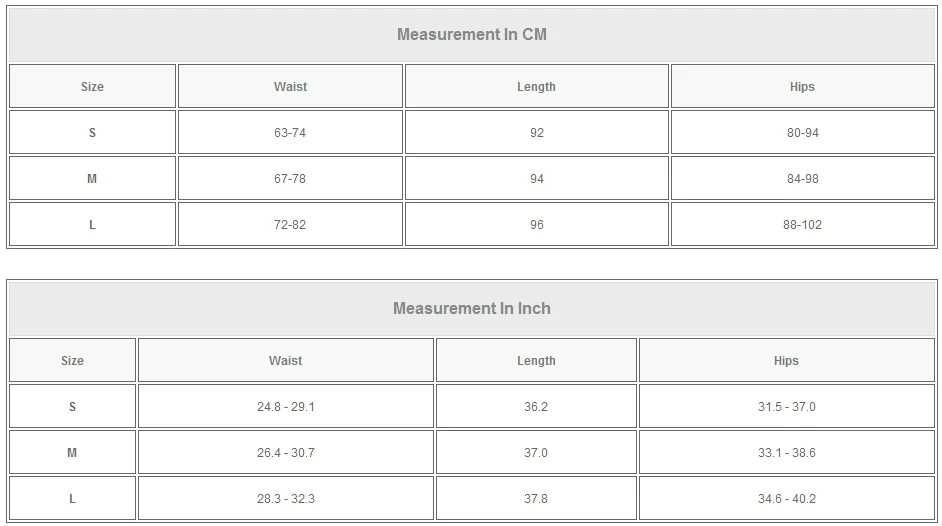Select the Waist header in the CM table
The width and height of the screenshot is (942, 526).
290,87
